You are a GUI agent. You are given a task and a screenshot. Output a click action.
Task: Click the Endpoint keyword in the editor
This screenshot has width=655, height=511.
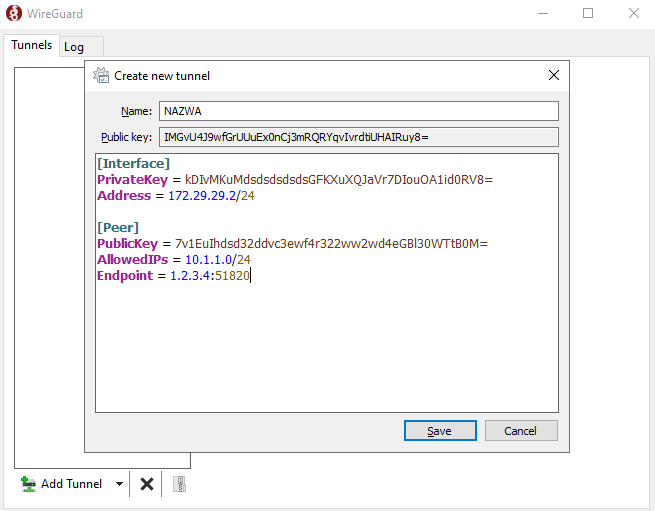(125, 276)
